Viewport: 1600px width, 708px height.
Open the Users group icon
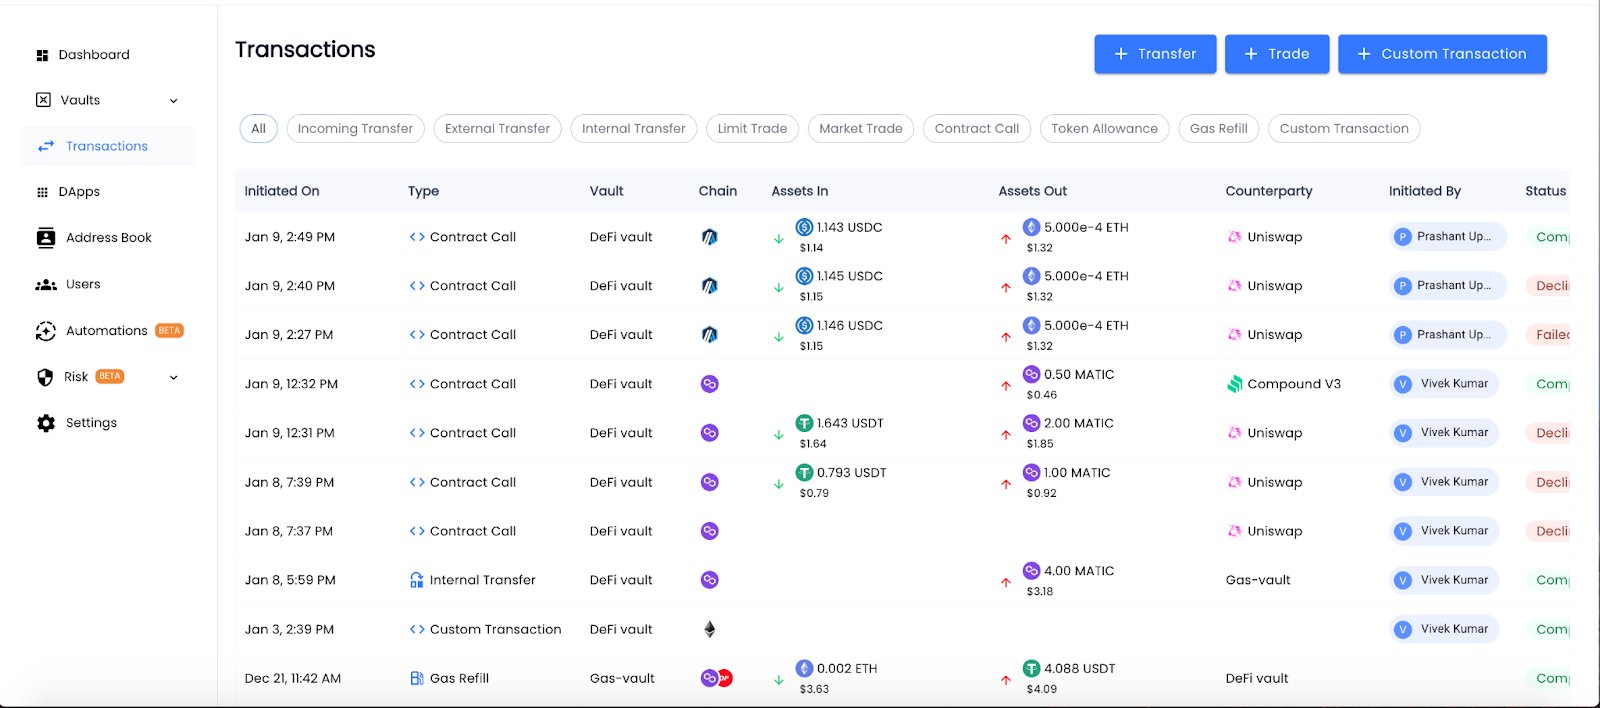point(46,285)
